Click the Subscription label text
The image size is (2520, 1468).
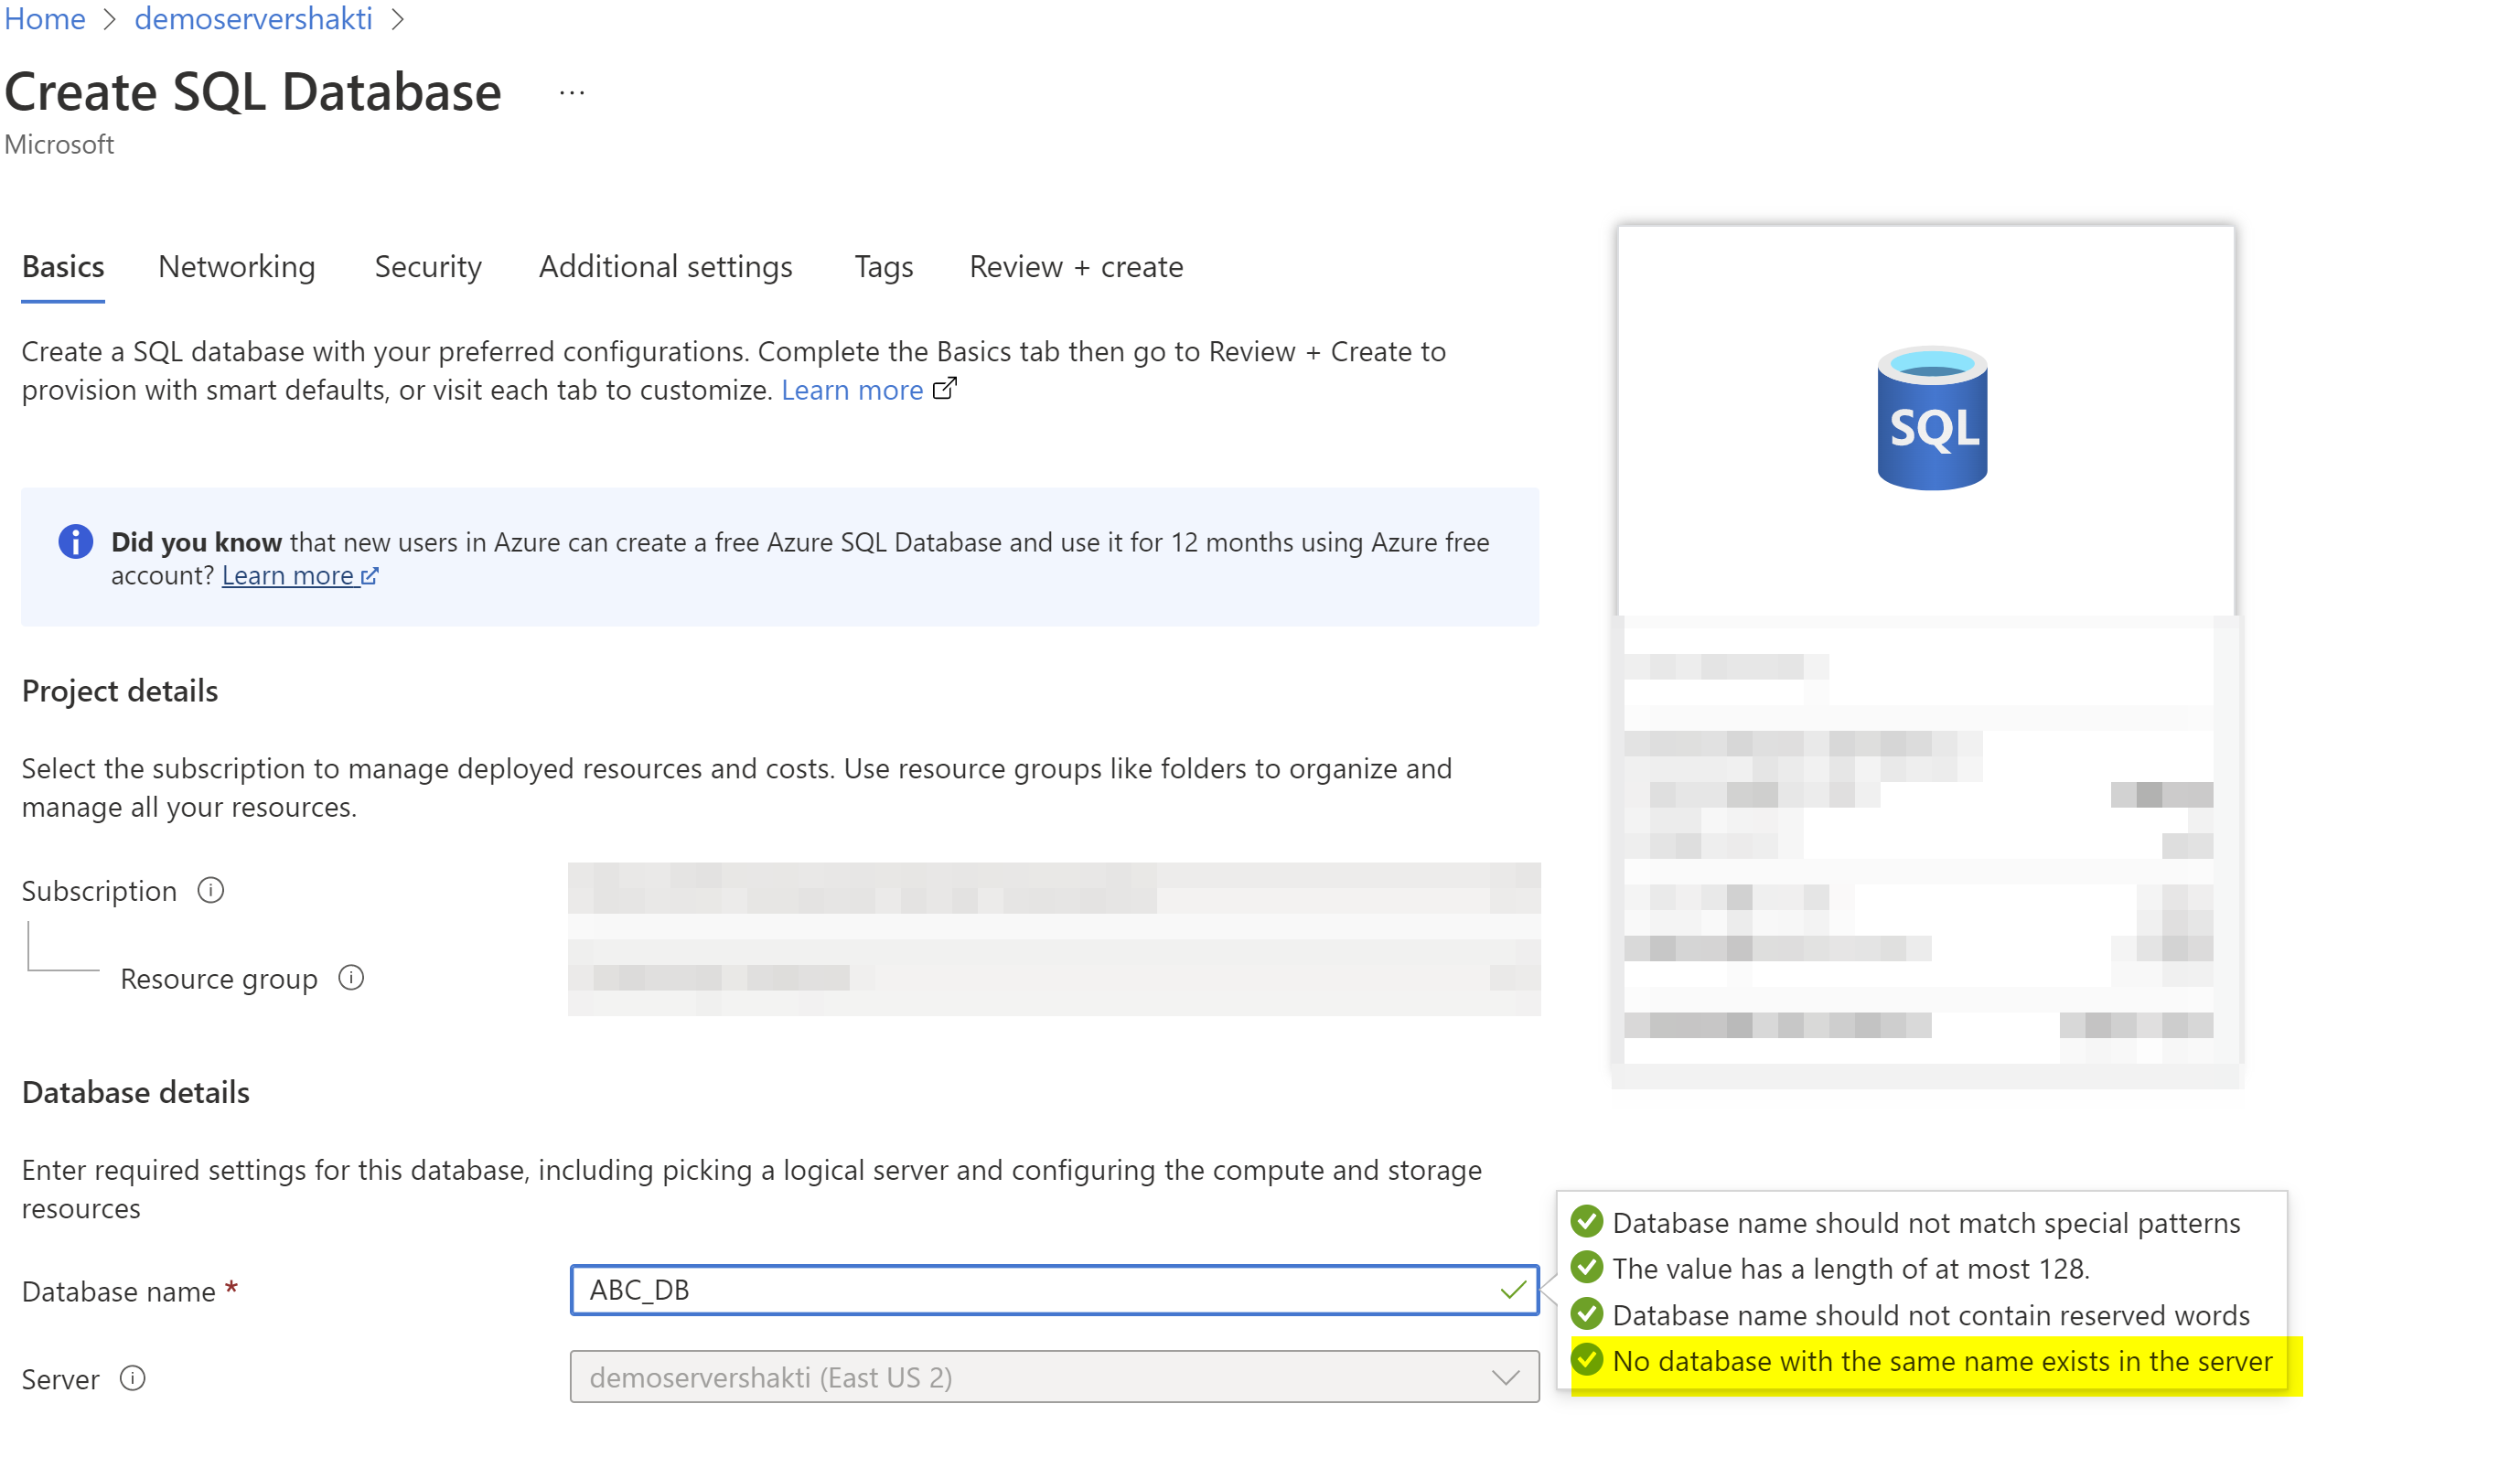pyautogui.click(x=99, y=891)
